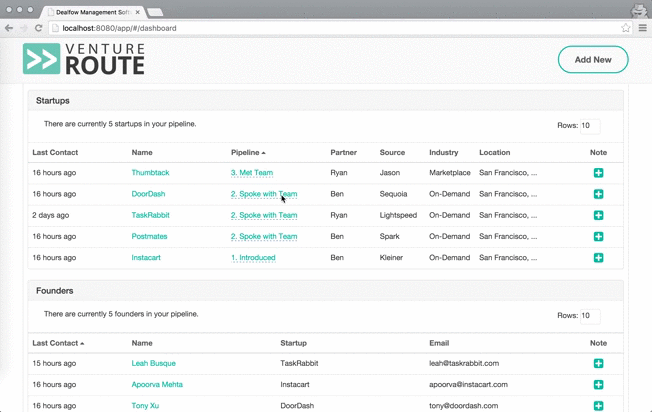Viewport: 652px width, 412px height.
Task: Click email leah@taskrabbit.com
Action: [x=464, y=363]
